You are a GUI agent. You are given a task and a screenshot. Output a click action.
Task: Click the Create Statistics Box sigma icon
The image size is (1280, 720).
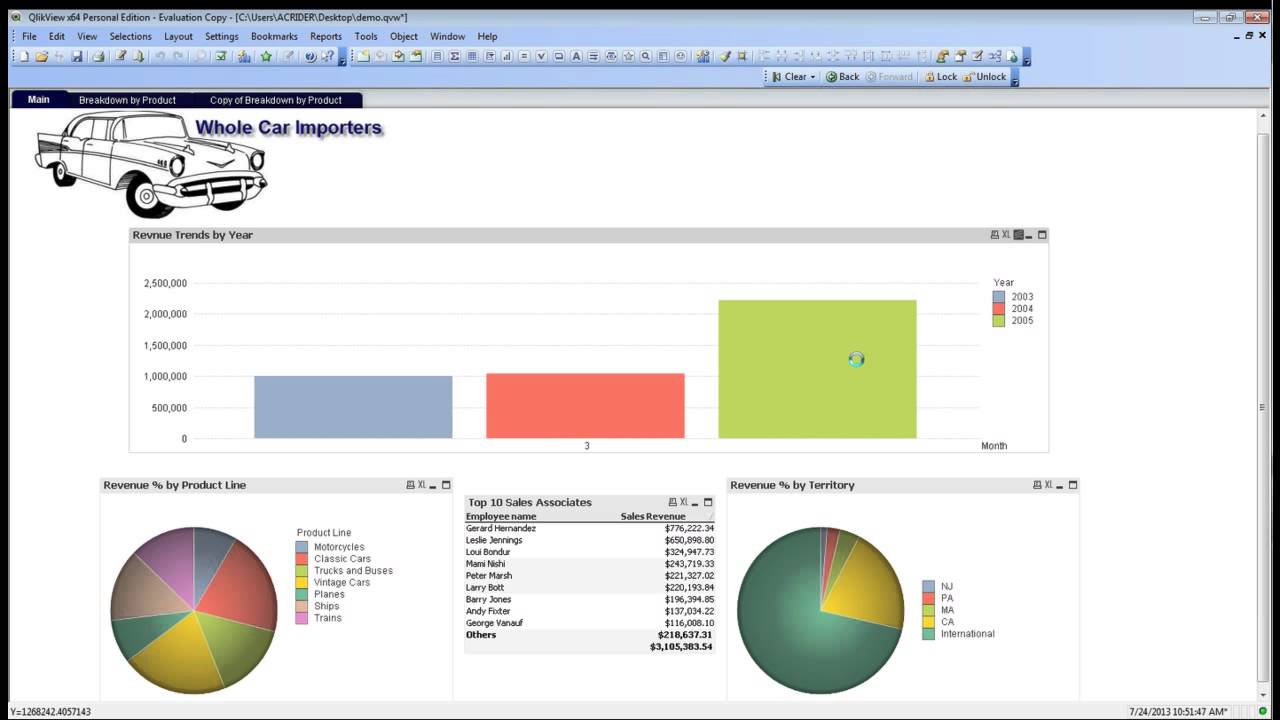point(454,56)
